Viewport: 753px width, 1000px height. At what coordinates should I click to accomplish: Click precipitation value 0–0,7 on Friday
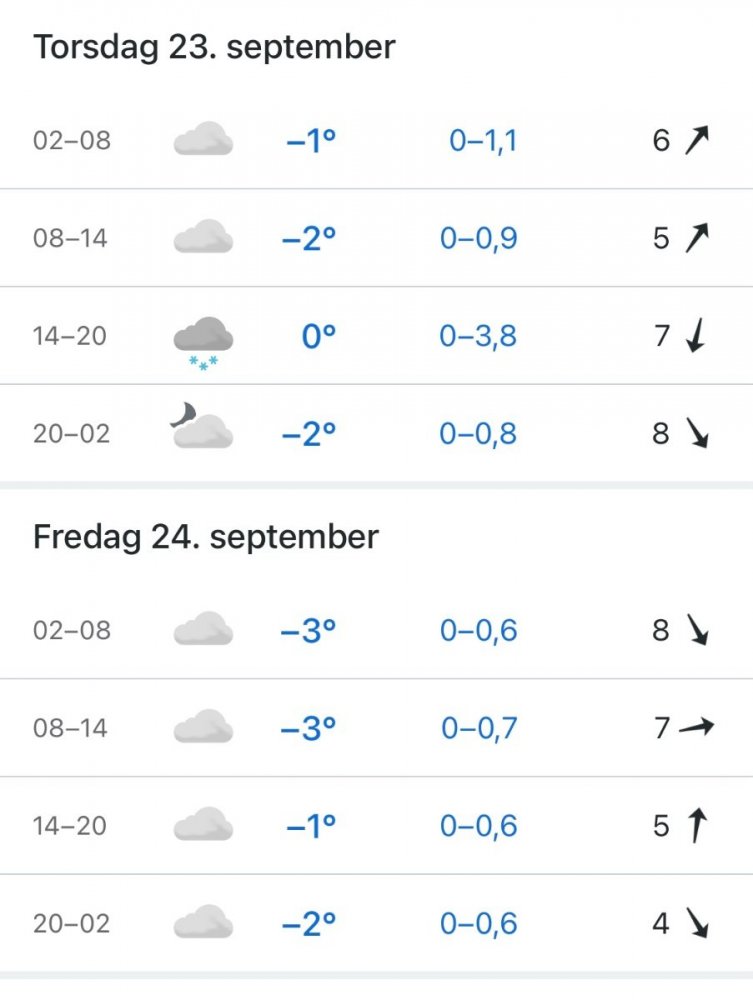(479, 728)
